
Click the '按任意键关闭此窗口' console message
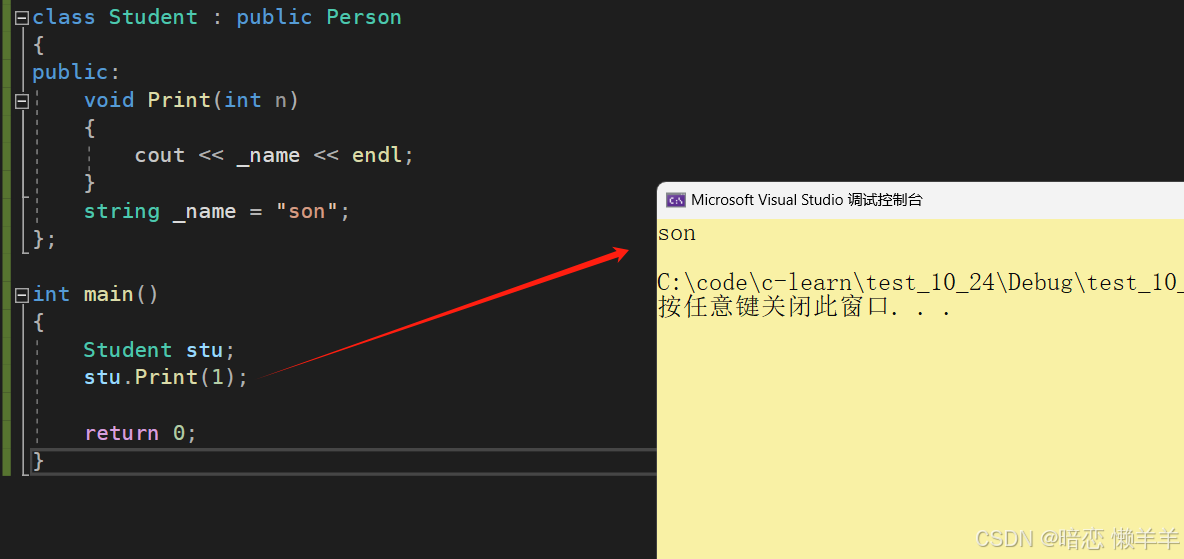tap(804, 308)
